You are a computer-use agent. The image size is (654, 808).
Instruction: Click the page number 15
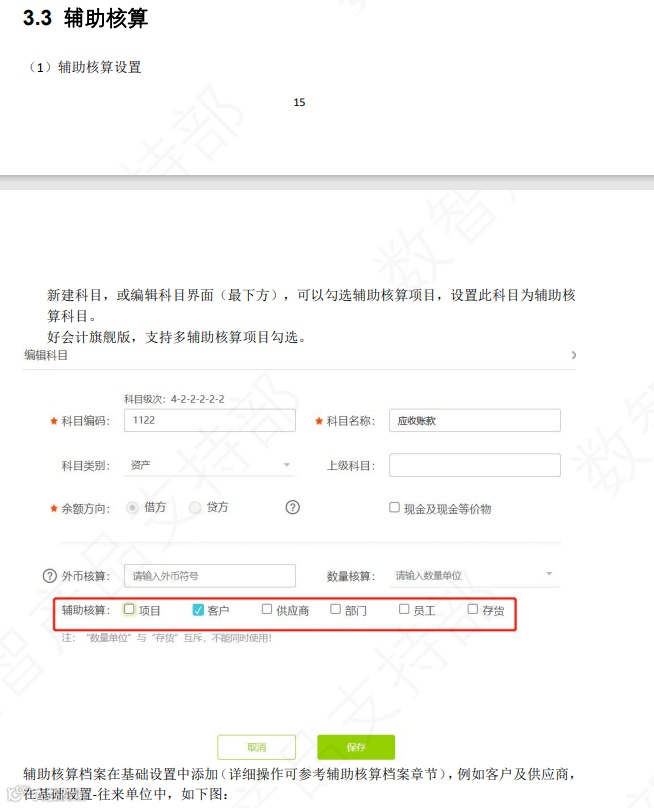click(299, 103)
